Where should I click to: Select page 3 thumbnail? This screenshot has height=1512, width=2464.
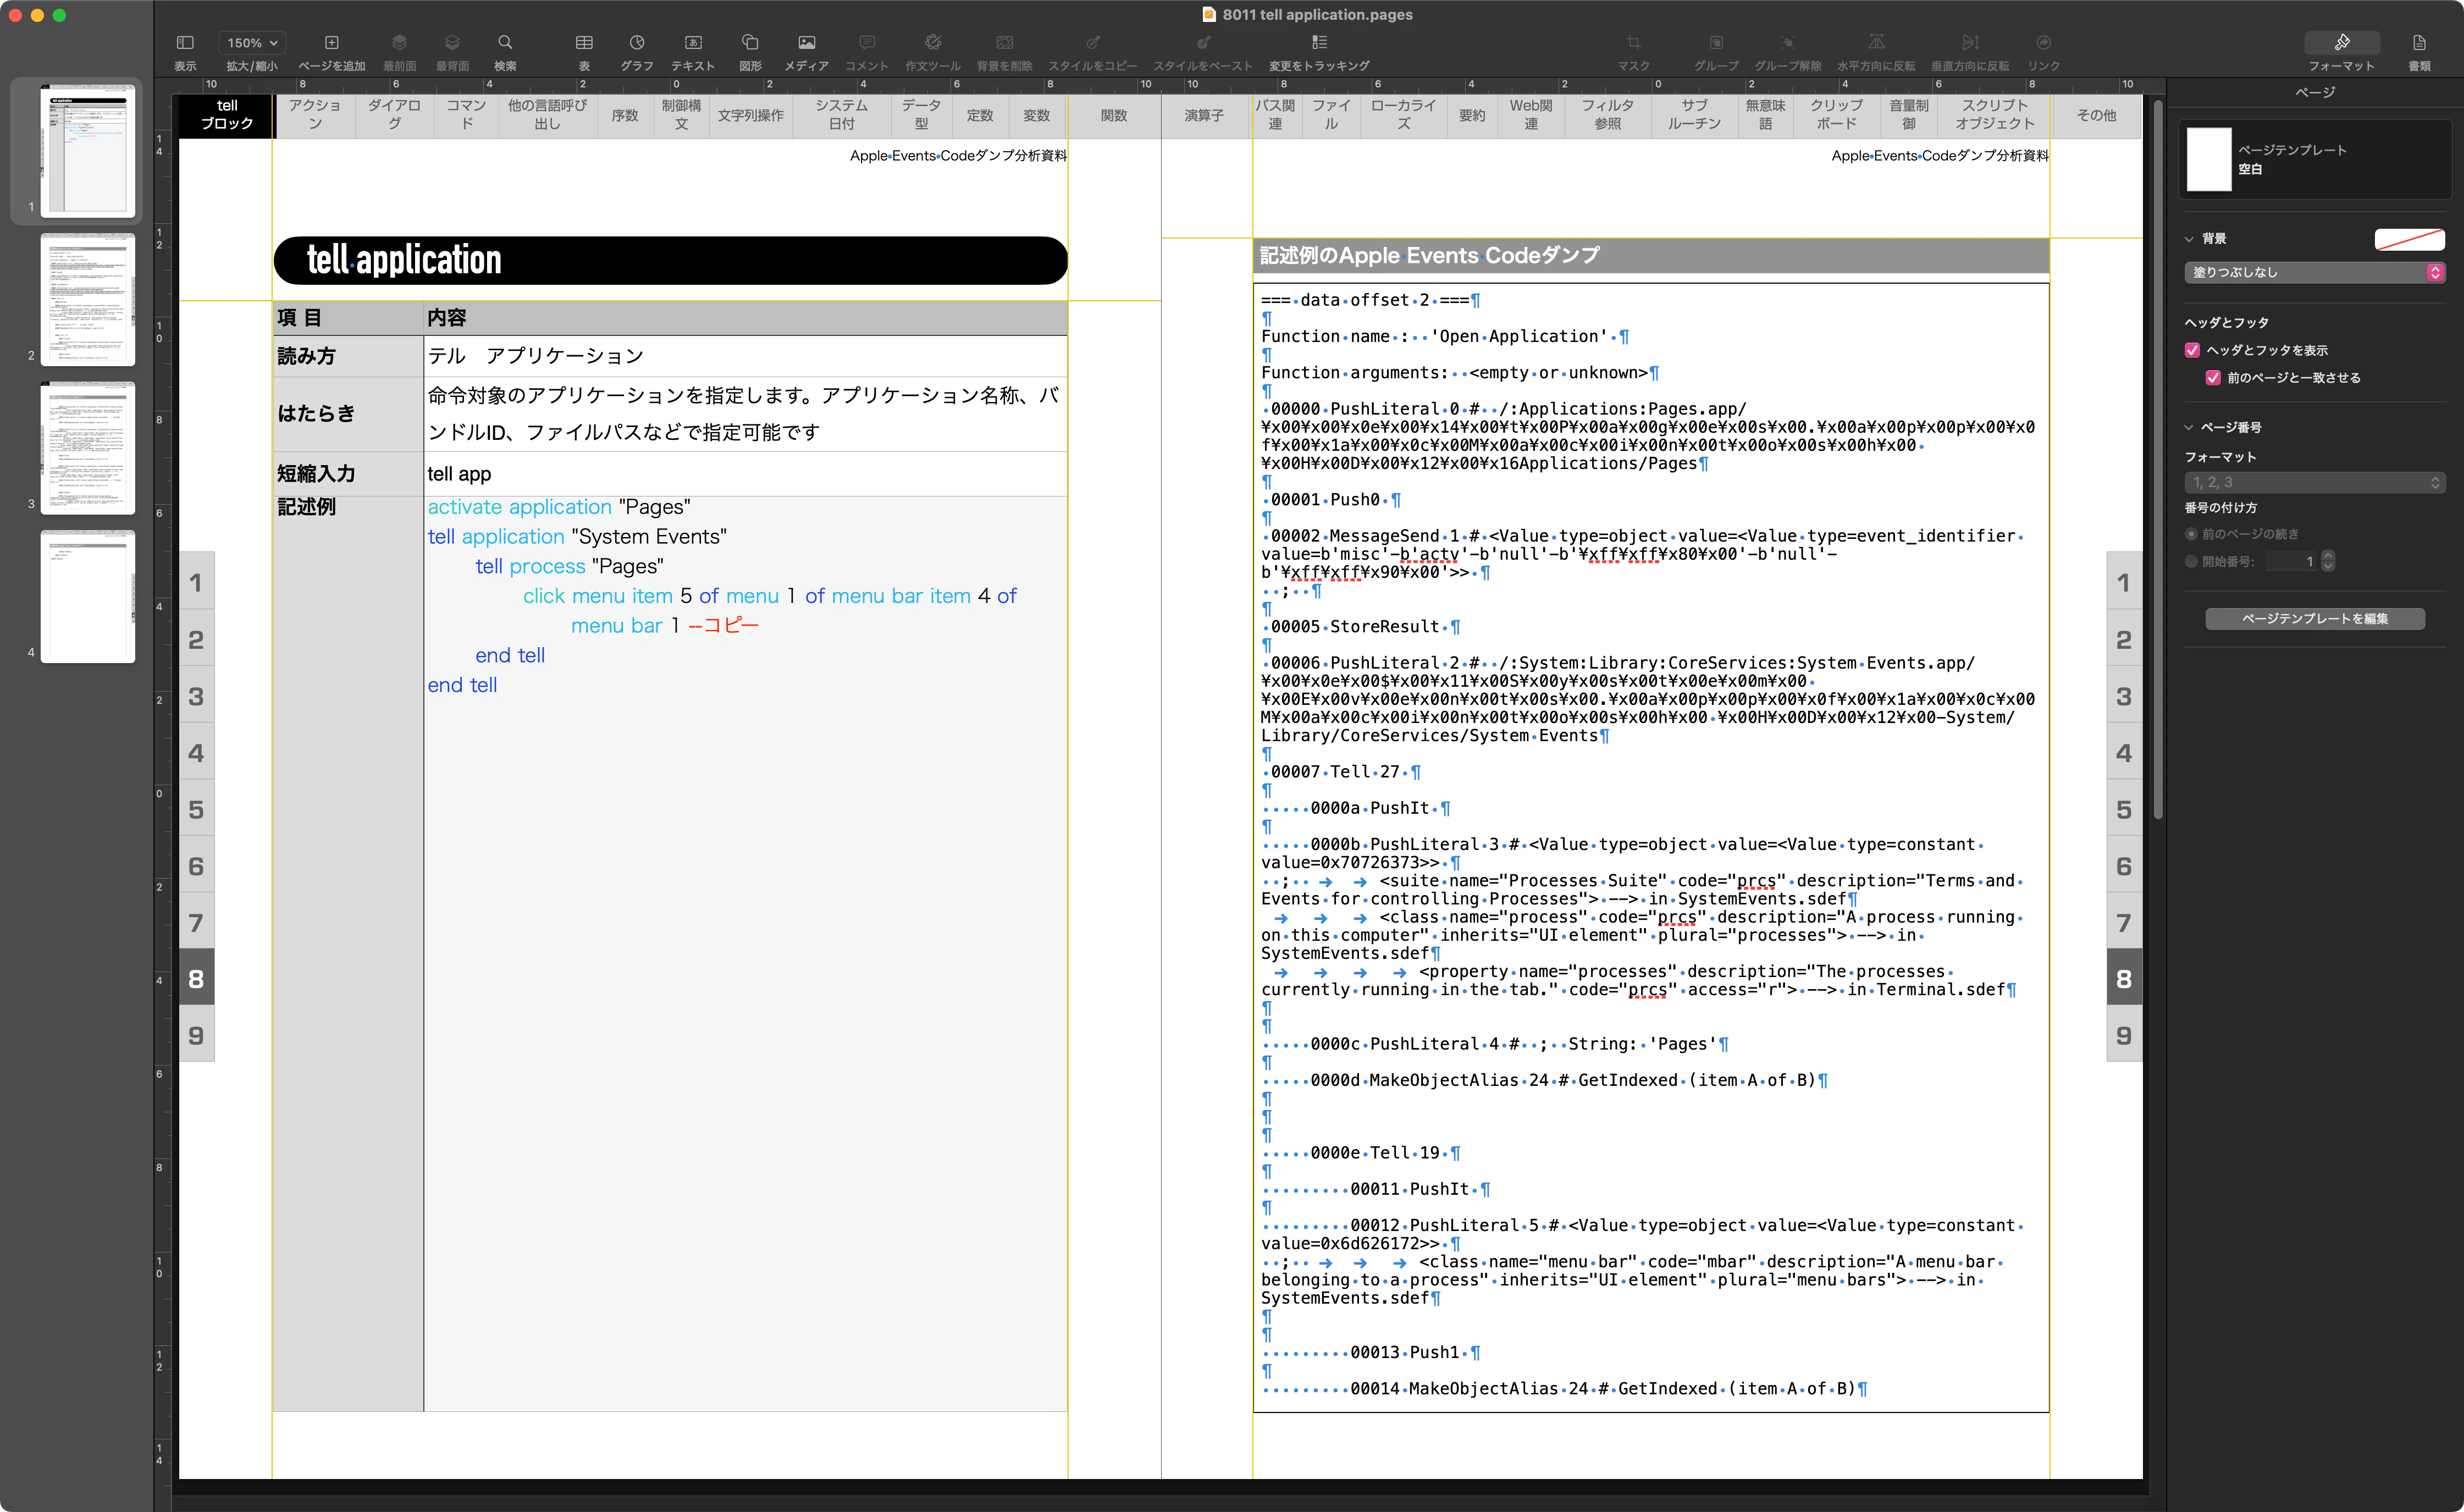pyautogui.click(x=88, y=448)
